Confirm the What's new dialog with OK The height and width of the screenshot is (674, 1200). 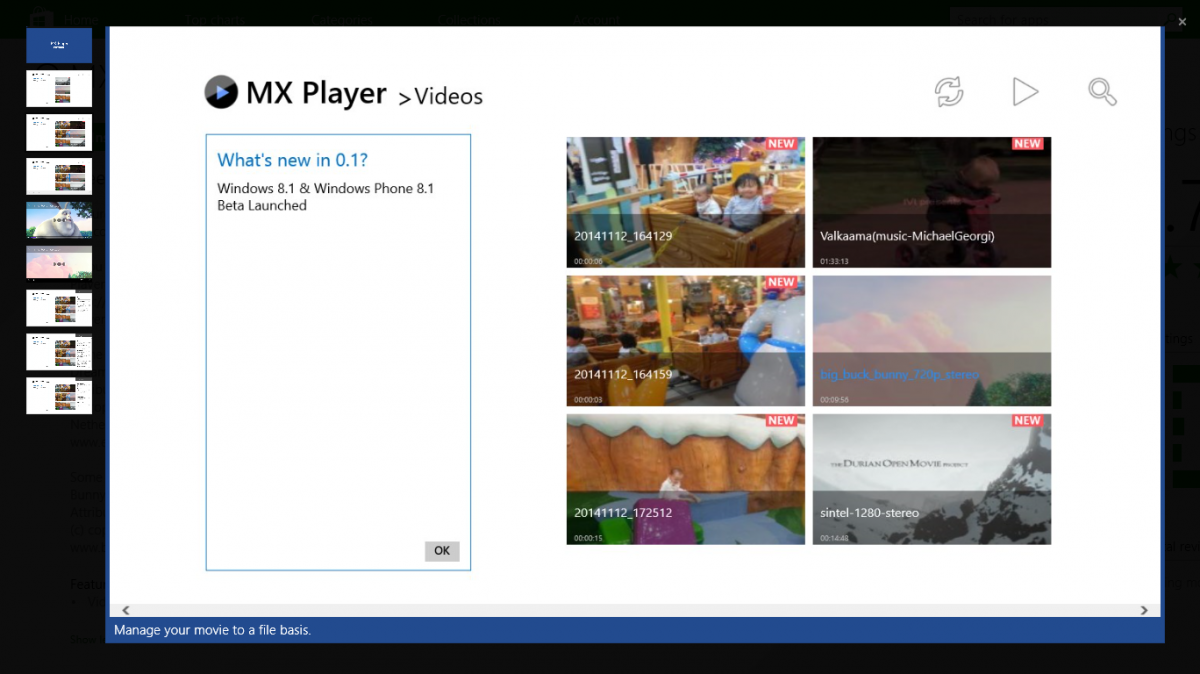click(442, 551)
